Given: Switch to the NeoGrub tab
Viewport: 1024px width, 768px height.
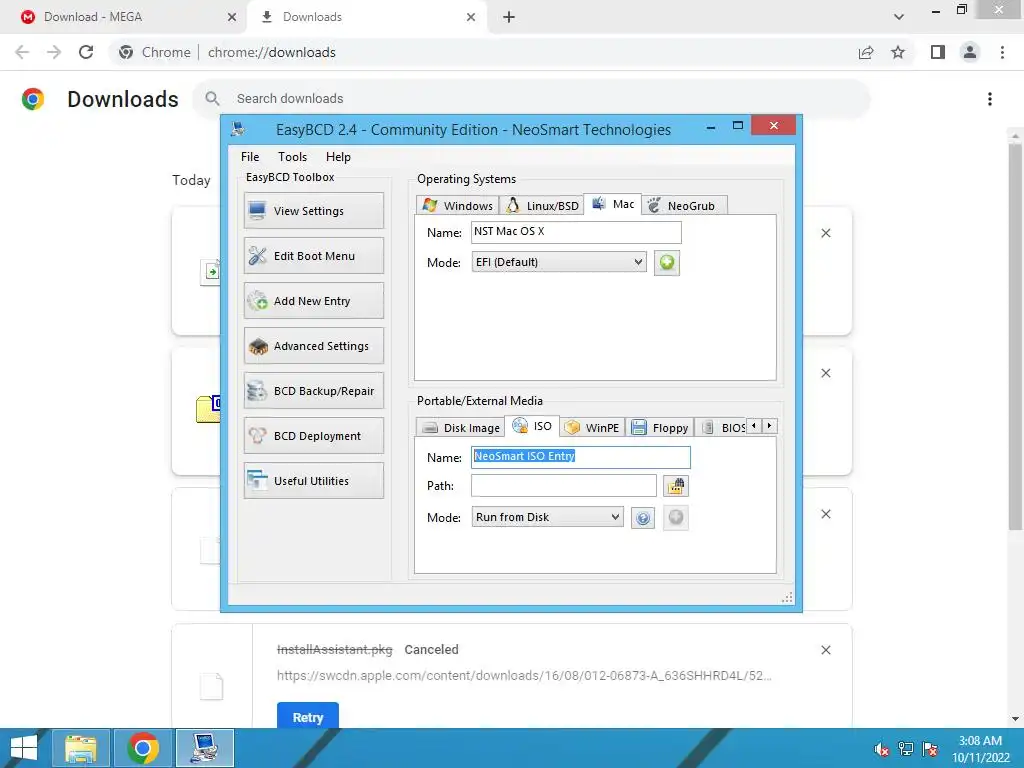Looking at the screenshot, I should pyautogui.click(x=684, y=205).
